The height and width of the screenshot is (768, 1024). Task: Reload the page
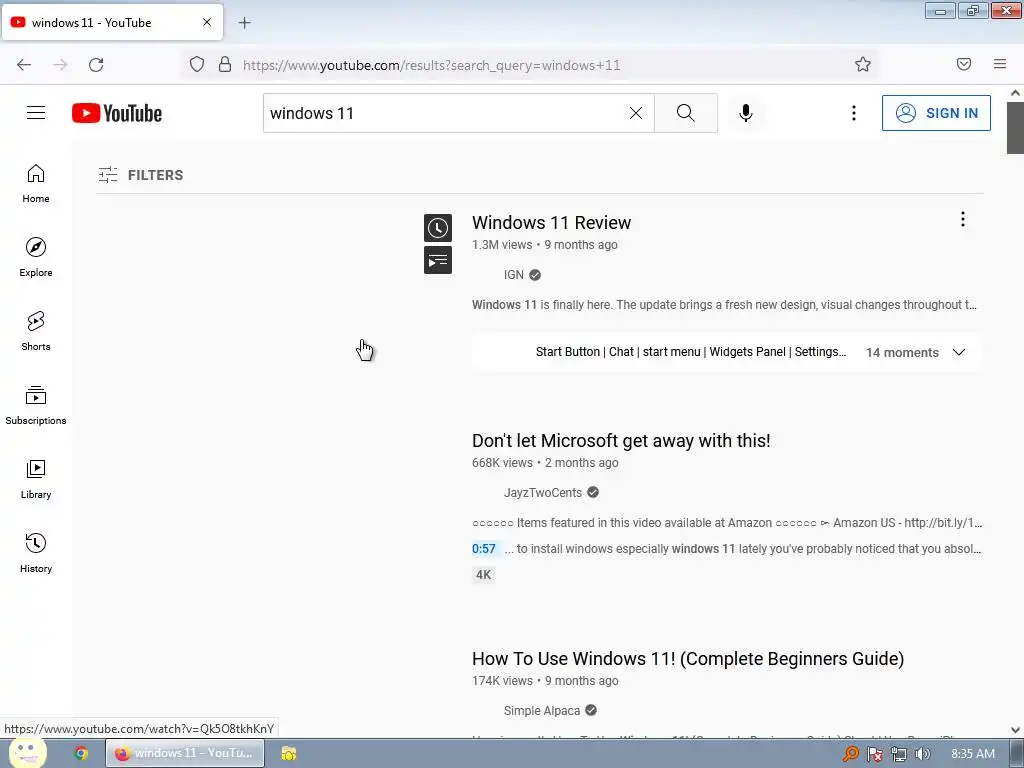[x=96, y=65]
